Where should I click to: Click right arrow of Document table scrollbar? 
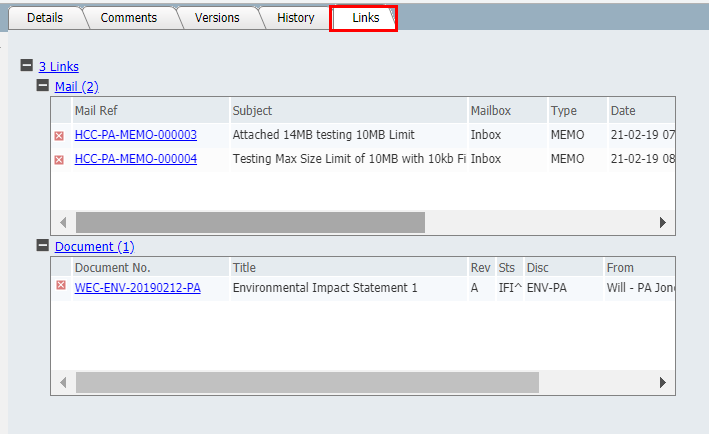(663, 382)
